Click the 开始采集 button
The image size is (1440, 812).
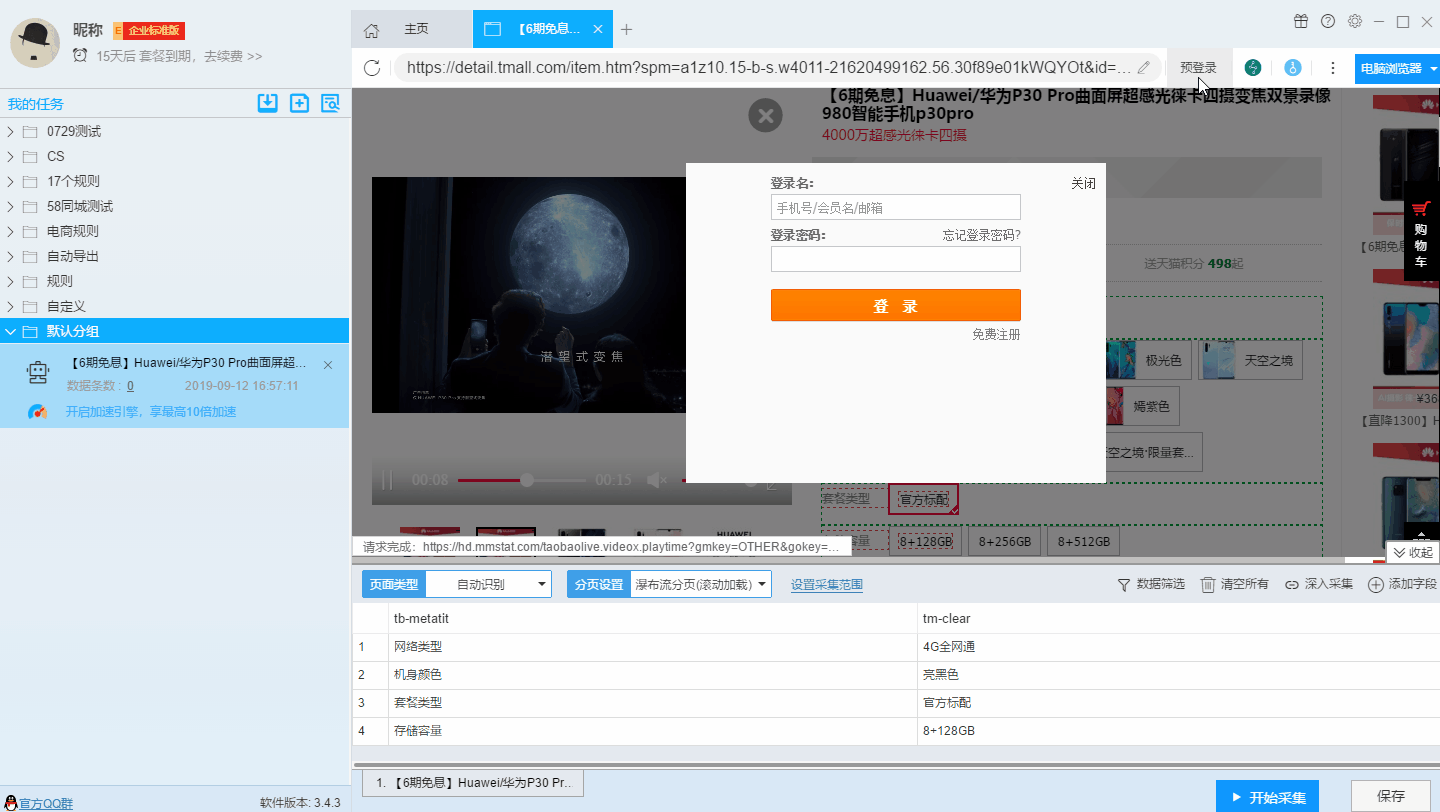(1268, 797)
